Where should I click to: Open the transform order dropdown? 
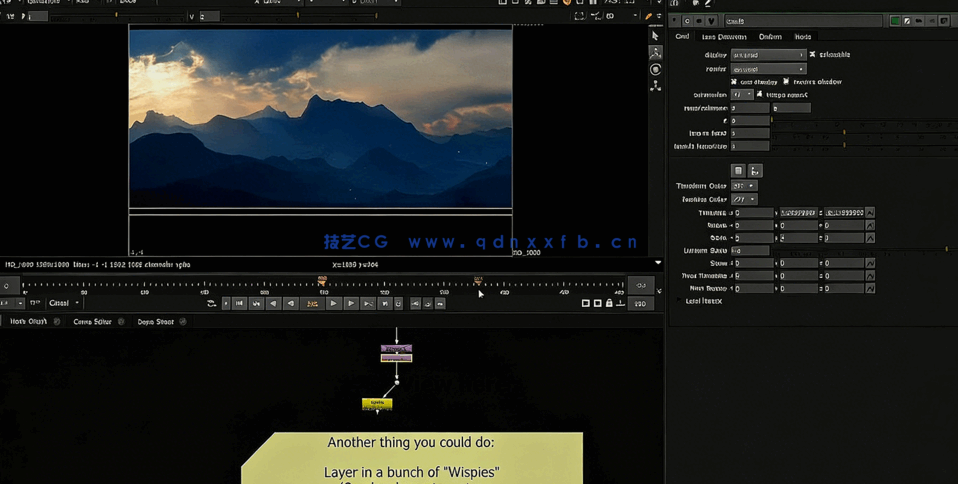click(743, 186)
